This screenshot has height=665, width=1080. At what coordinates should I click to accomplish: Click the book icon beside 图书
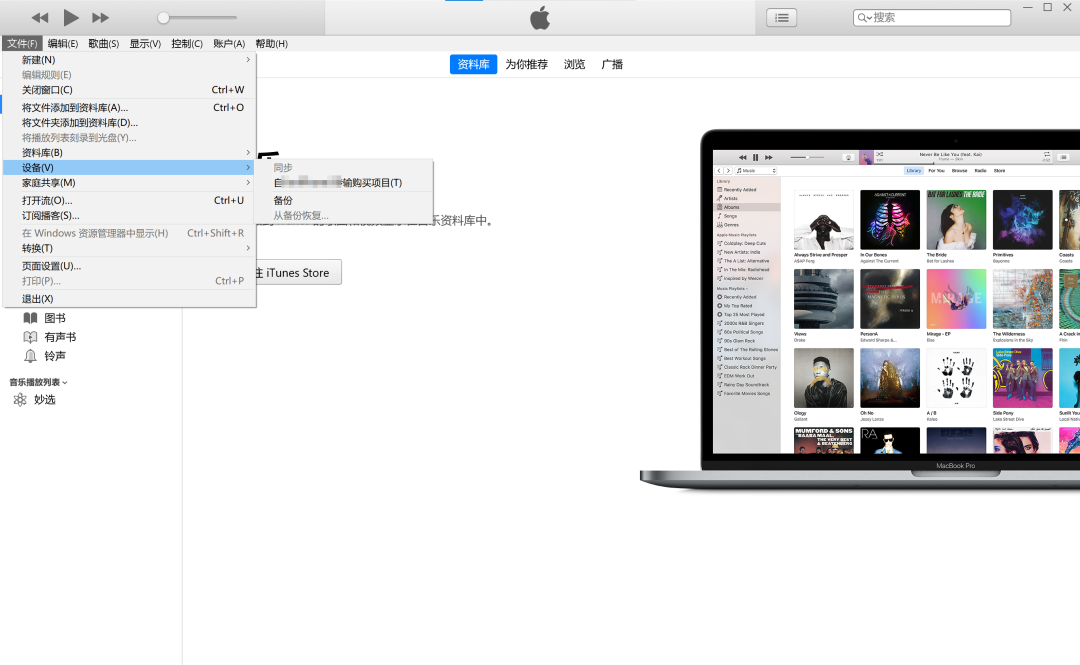pos(30,318)
